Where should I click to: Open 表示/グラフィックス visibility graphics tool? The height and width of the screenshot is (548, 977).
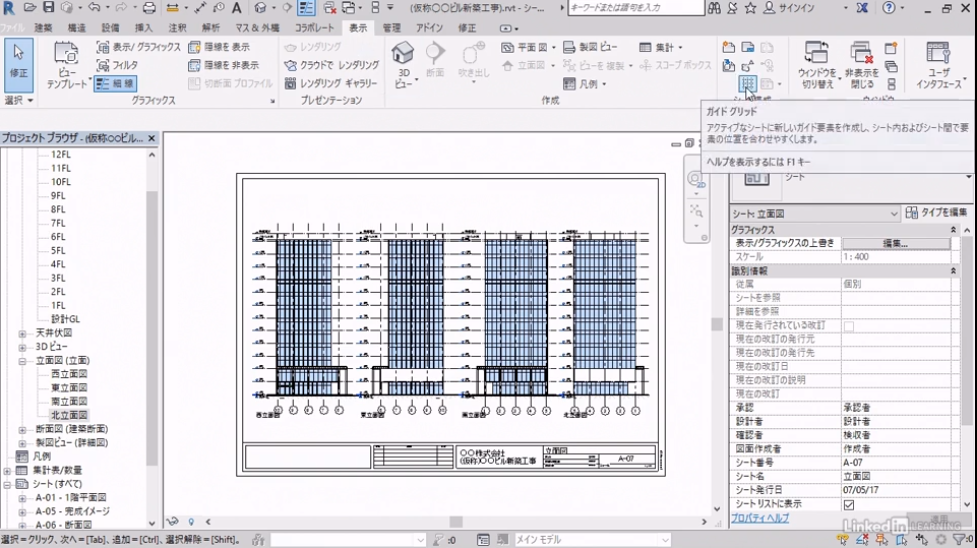click(139, 47)
